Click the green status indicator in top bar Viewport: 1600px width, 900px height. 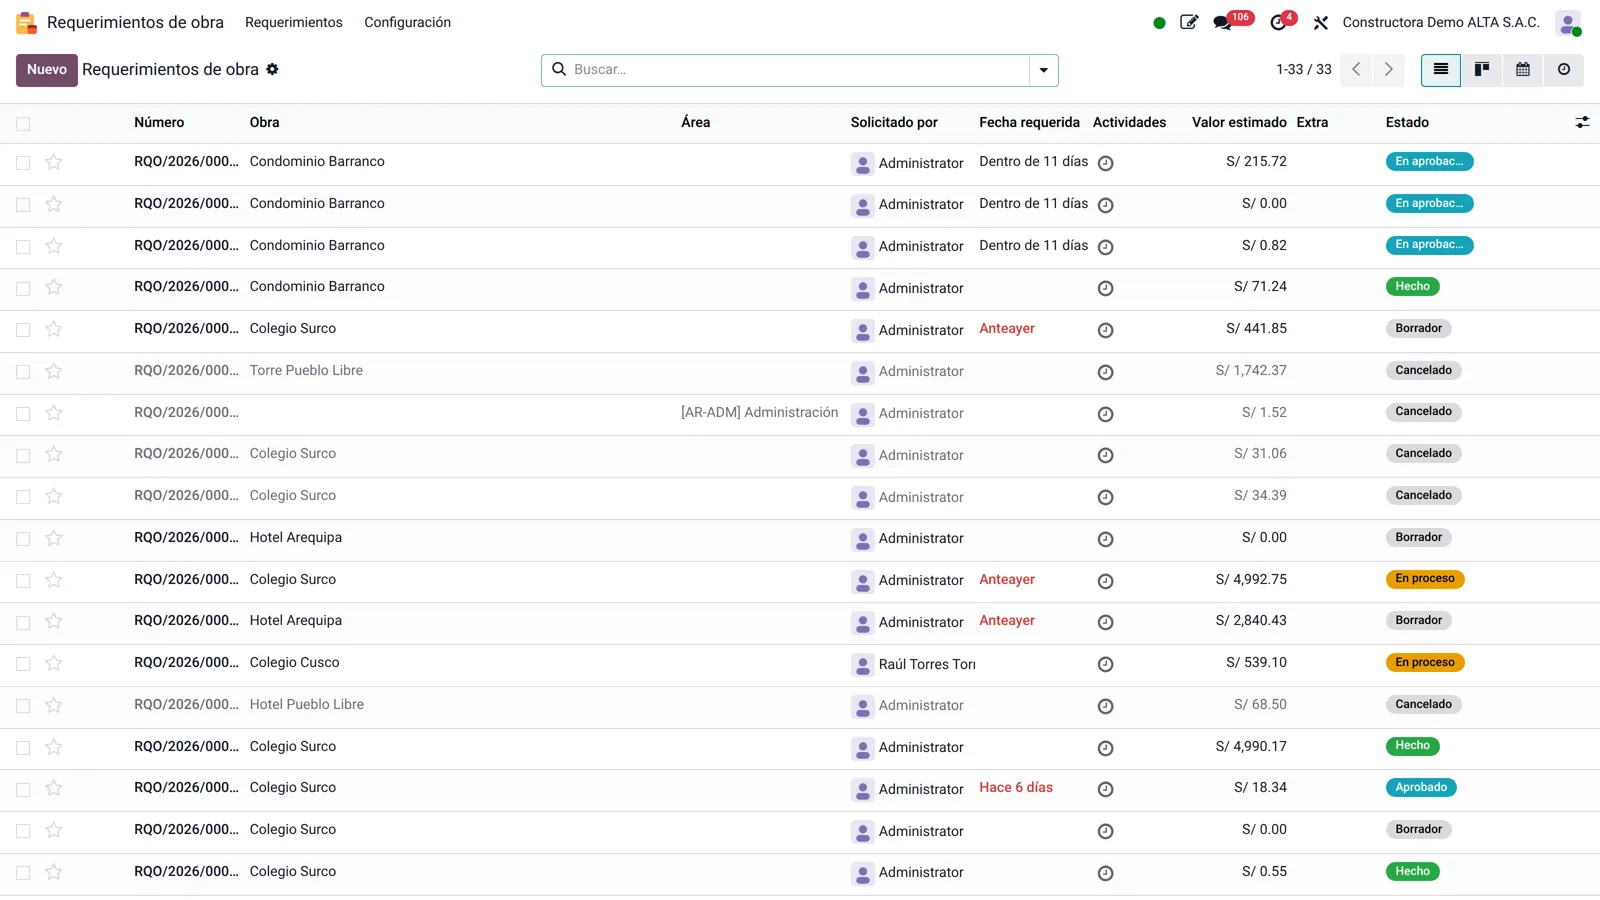pos(1159,23)
